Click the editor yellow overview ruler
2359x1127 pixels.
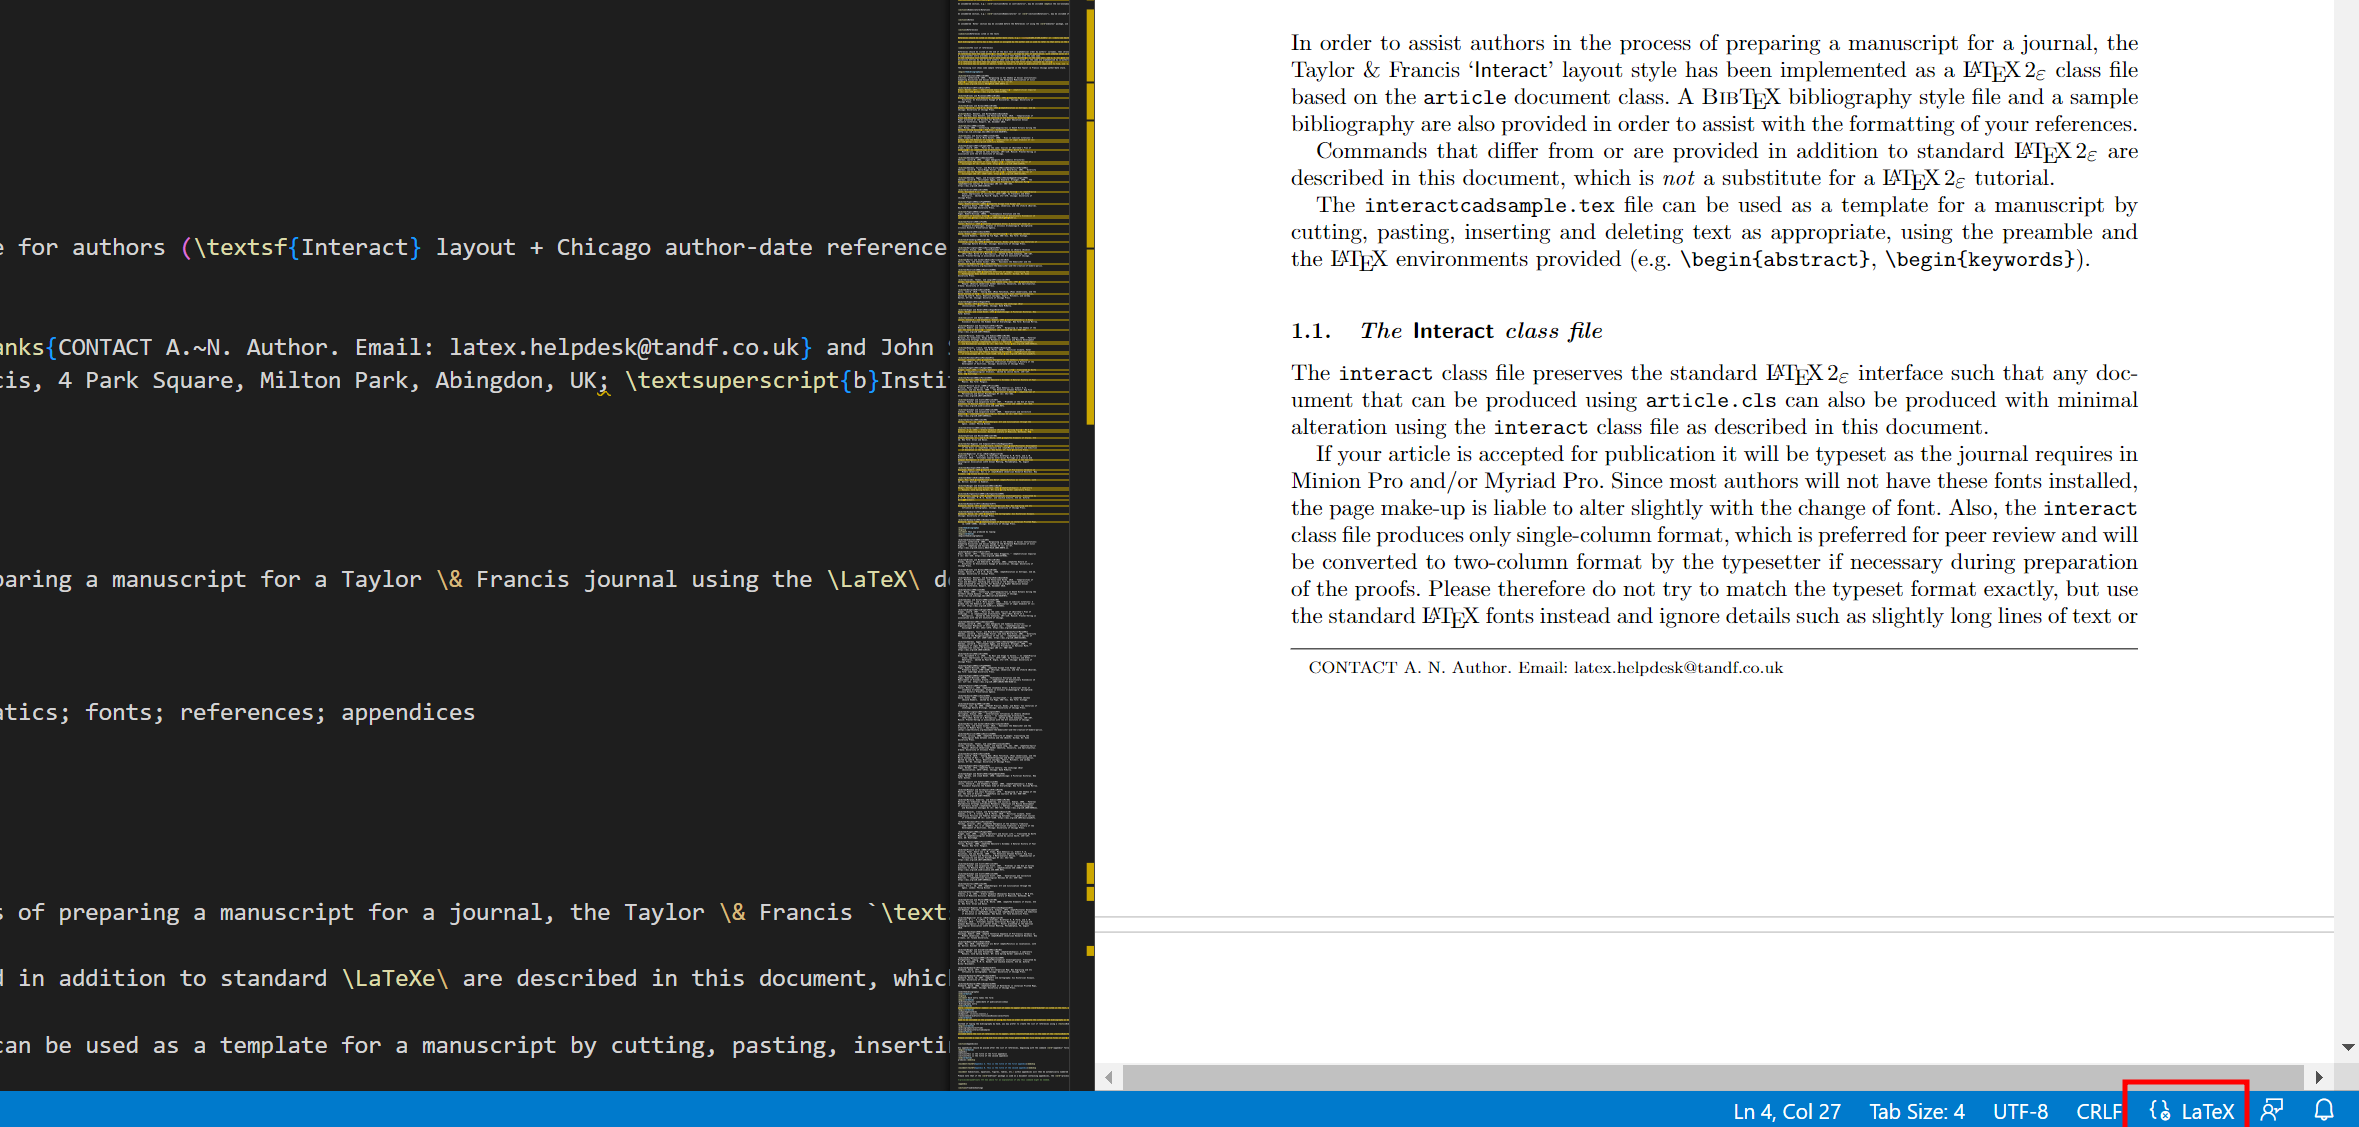click(1089, 300)
